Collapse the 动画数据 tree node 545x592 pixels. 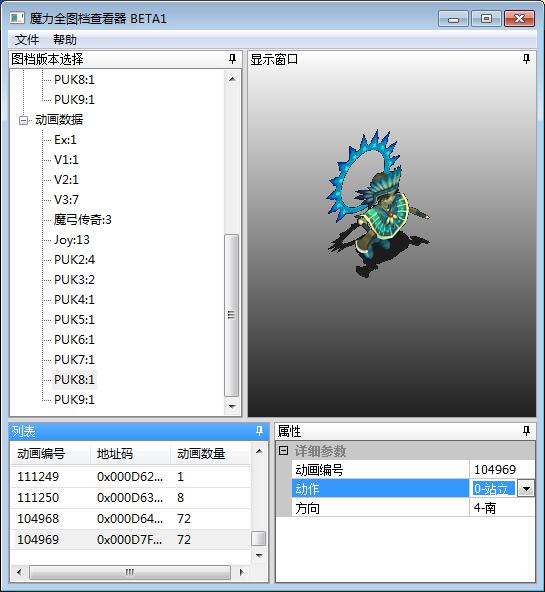click(x=23, y=120)
